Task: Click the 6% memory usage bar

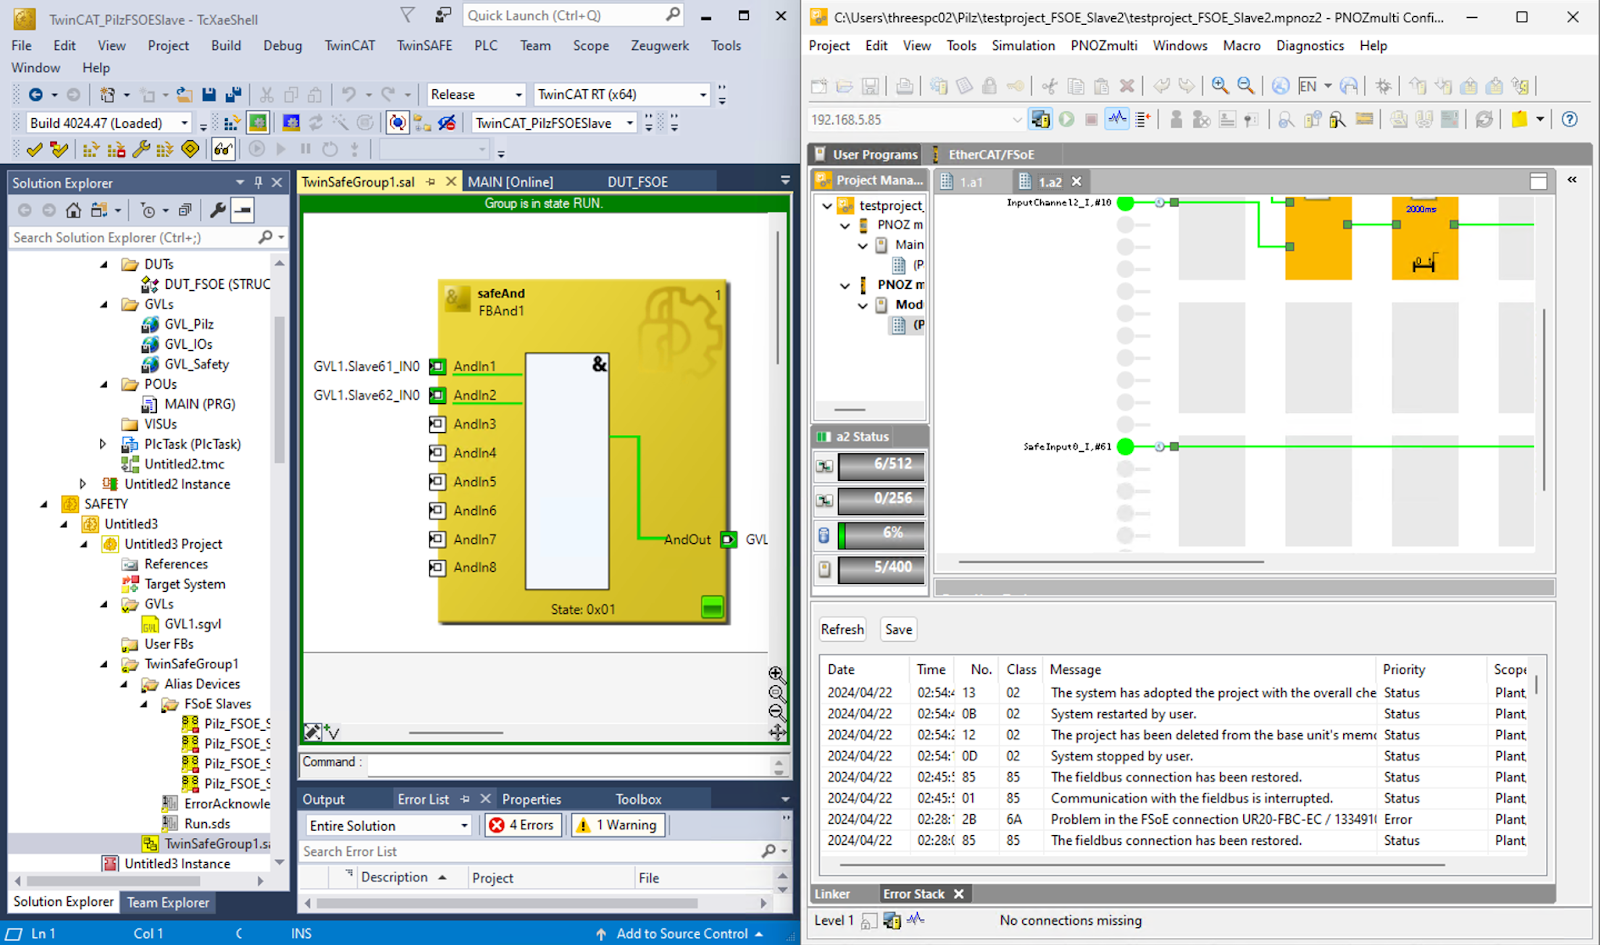Action: [x=881, y=534]
